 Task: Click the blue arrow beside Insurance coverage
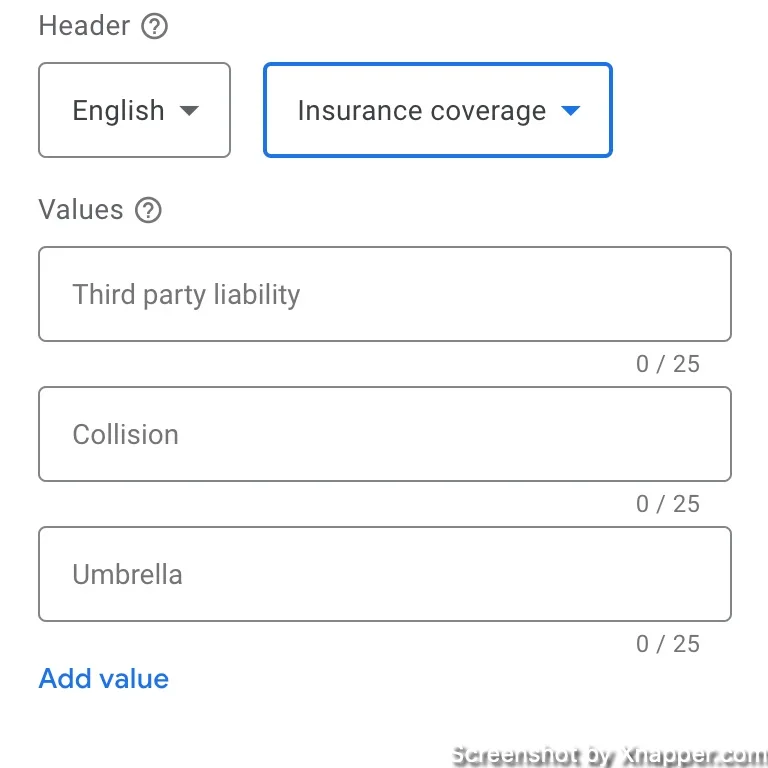click(570, 111)
